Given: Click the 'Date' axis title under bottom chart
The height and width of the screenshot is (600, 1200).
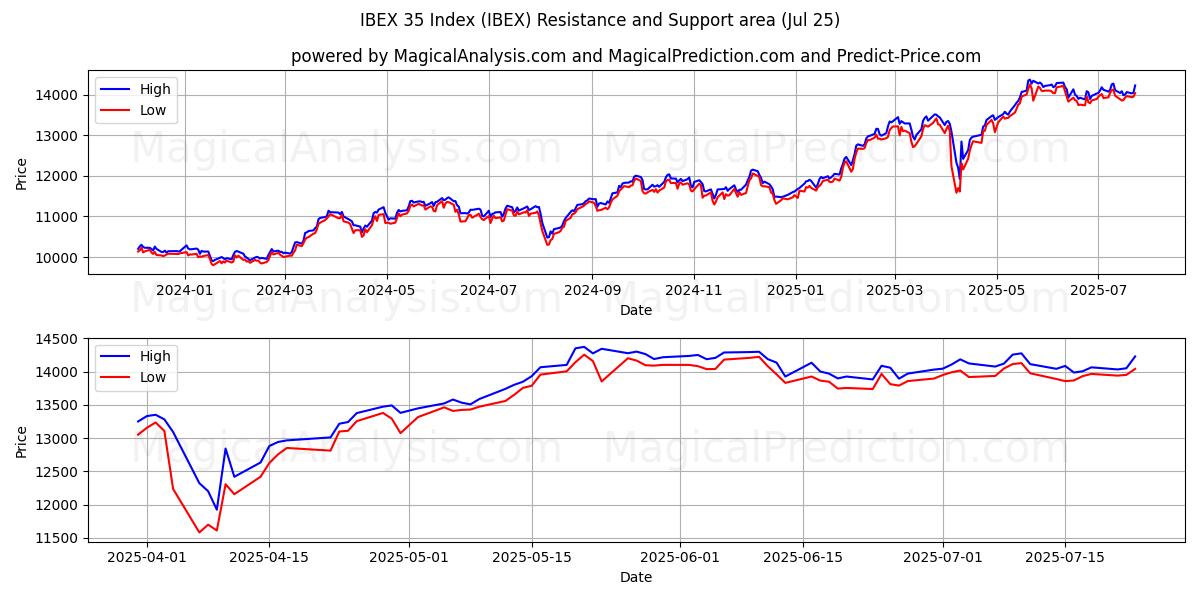Looking at the screenshot, I should click(x=636, y=577).
